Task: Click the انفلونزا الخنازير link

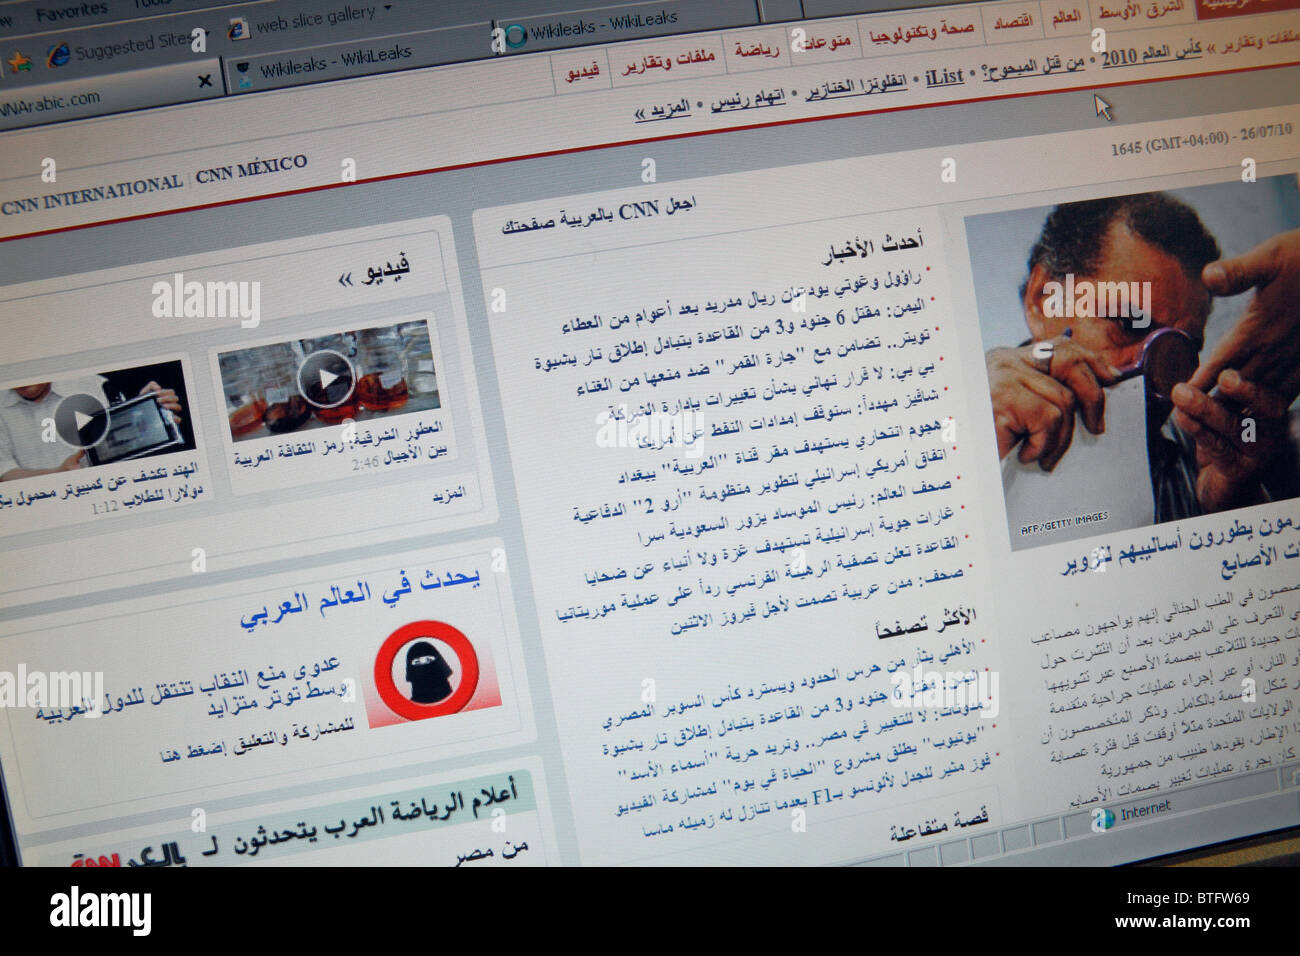Action: [x=856, y=87]
